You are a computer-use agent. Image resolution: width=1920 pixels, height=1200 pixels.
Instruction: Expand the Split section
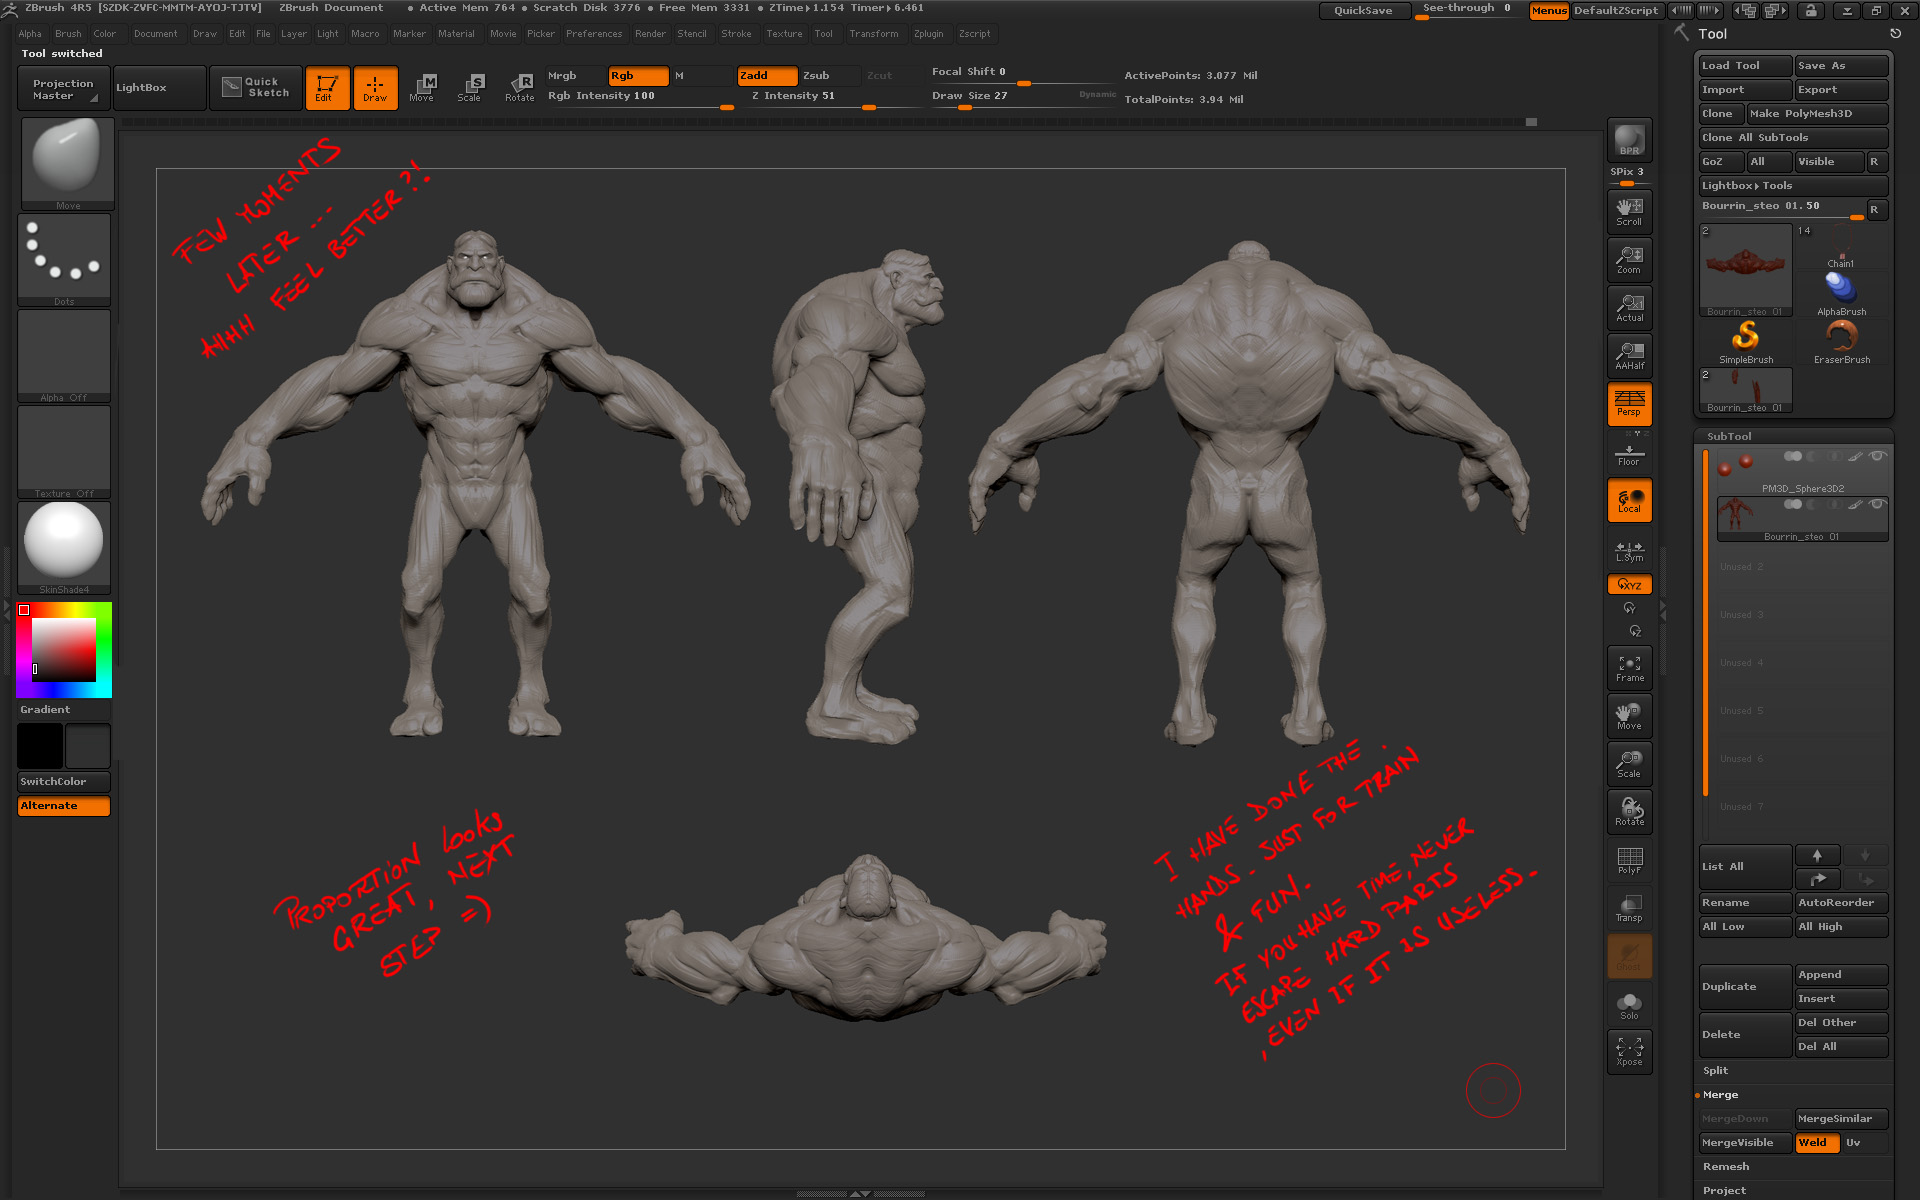click(1716, 1071)
